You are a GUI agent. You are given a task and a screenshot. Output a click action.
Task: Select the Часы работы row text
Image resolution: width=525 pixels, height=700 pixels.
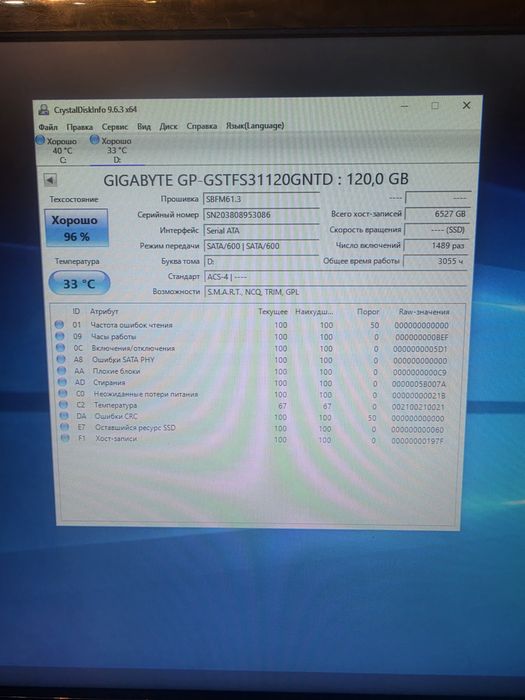[x=113, y=337]
